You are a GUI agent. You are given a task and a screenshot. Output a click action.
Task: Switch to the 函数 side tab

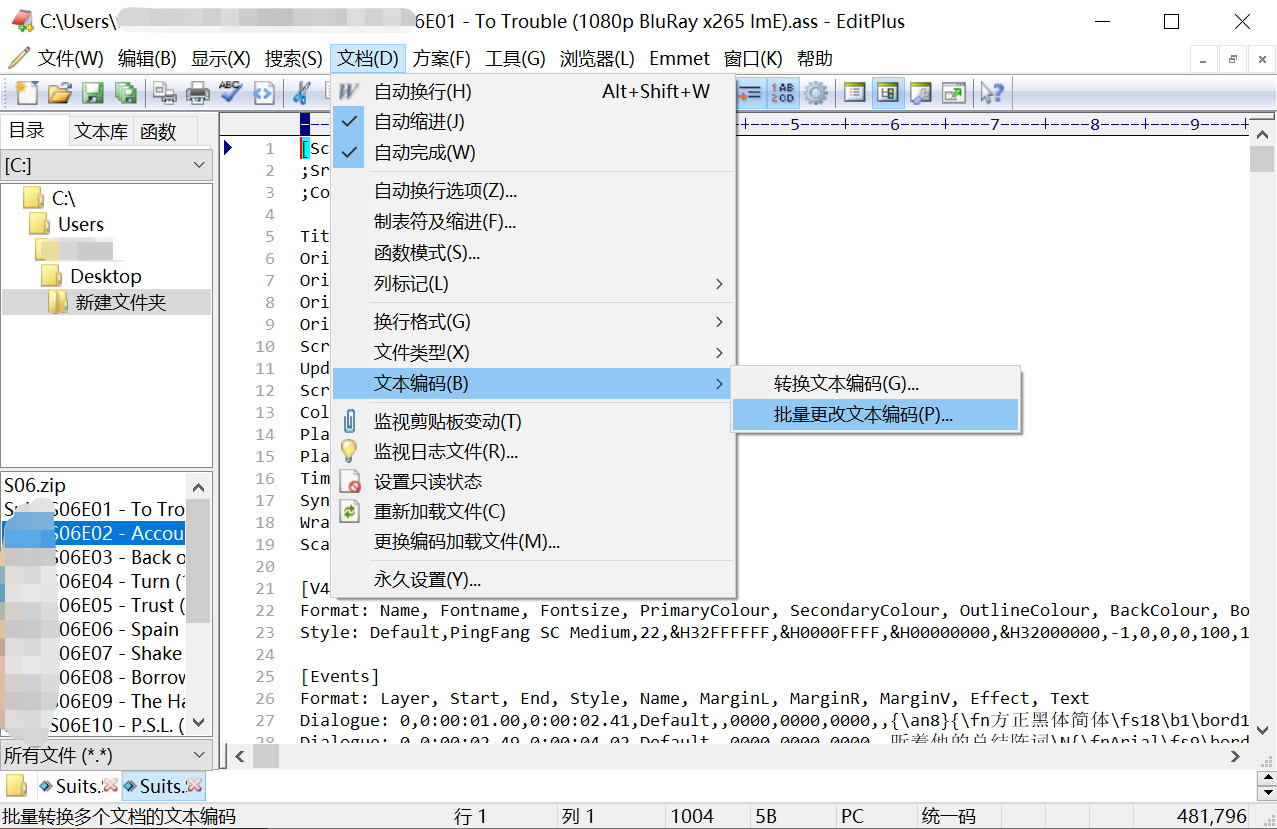pos(158,131)
